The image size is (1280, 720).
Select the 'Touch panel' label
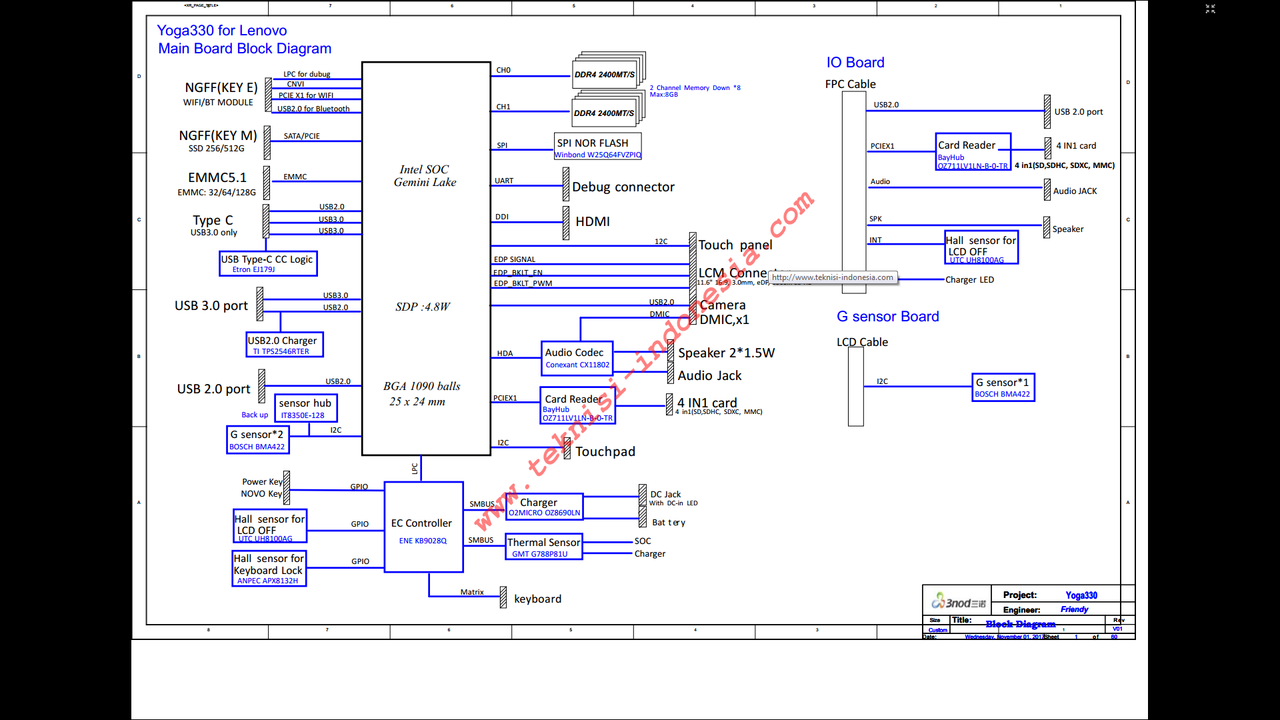pyautogui.click(x=735, y=245)
